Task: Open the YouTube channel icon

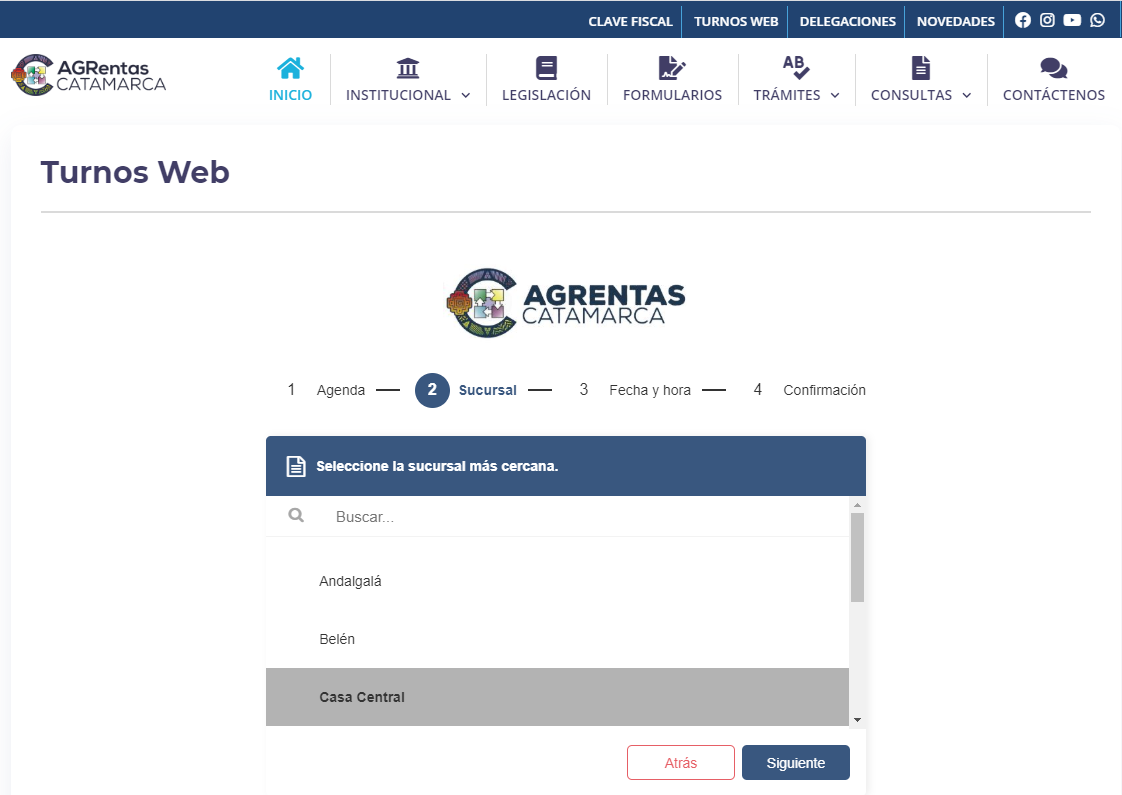Action: [1072, 20]
